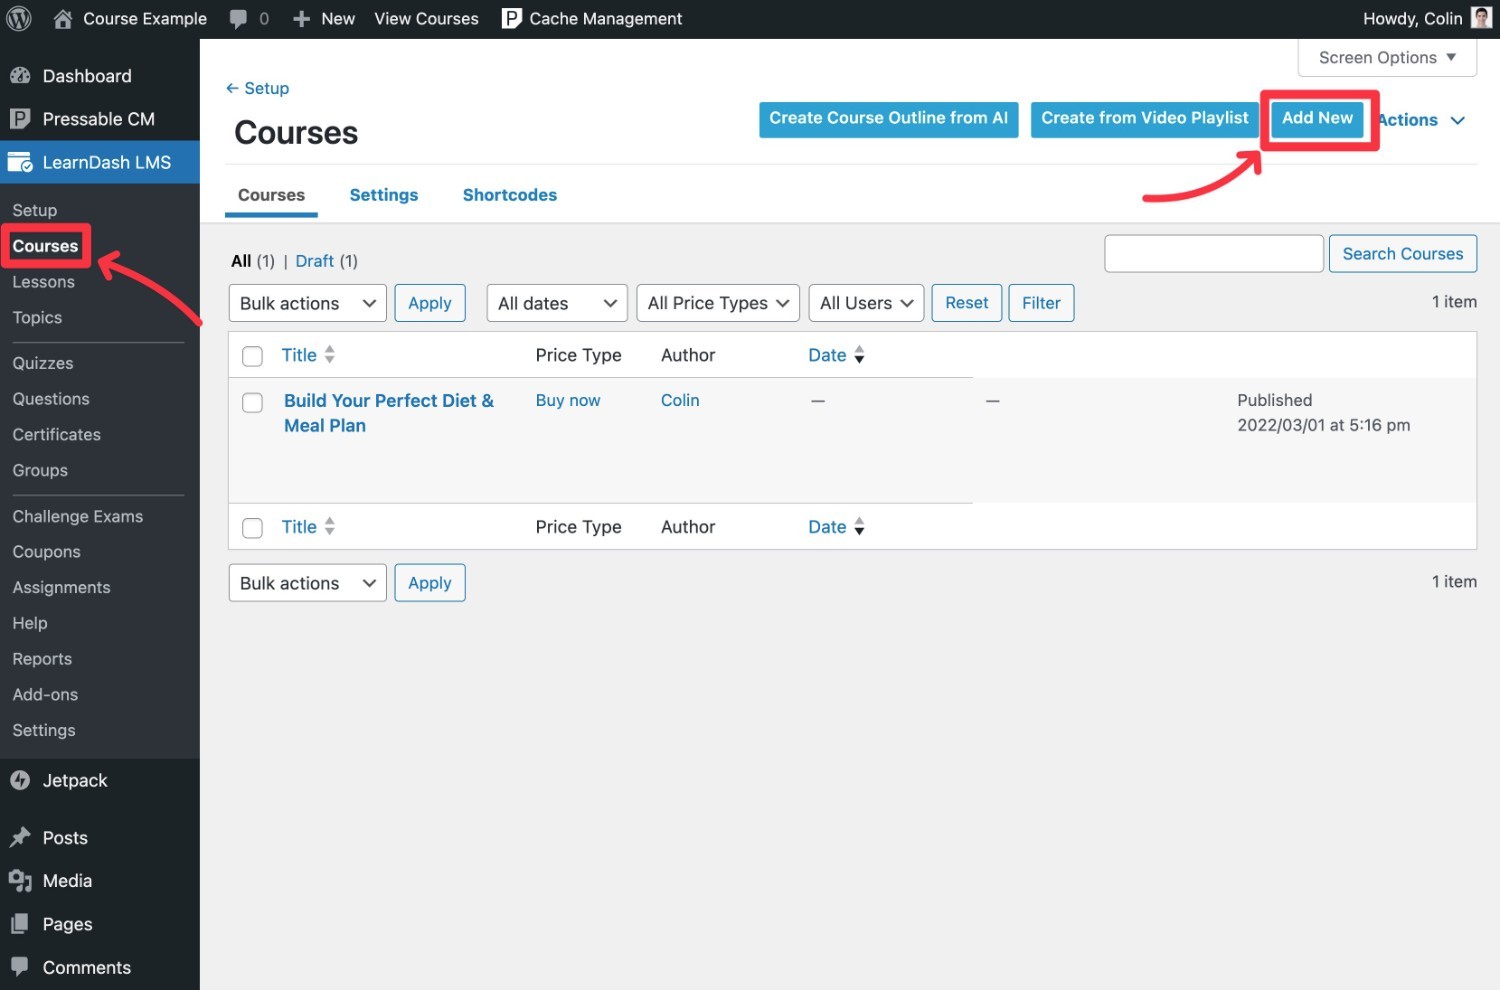This screenshot has width=1500, height=990.
Task: Expand the Actions dropdown chevron
Action: (1458, 120)
